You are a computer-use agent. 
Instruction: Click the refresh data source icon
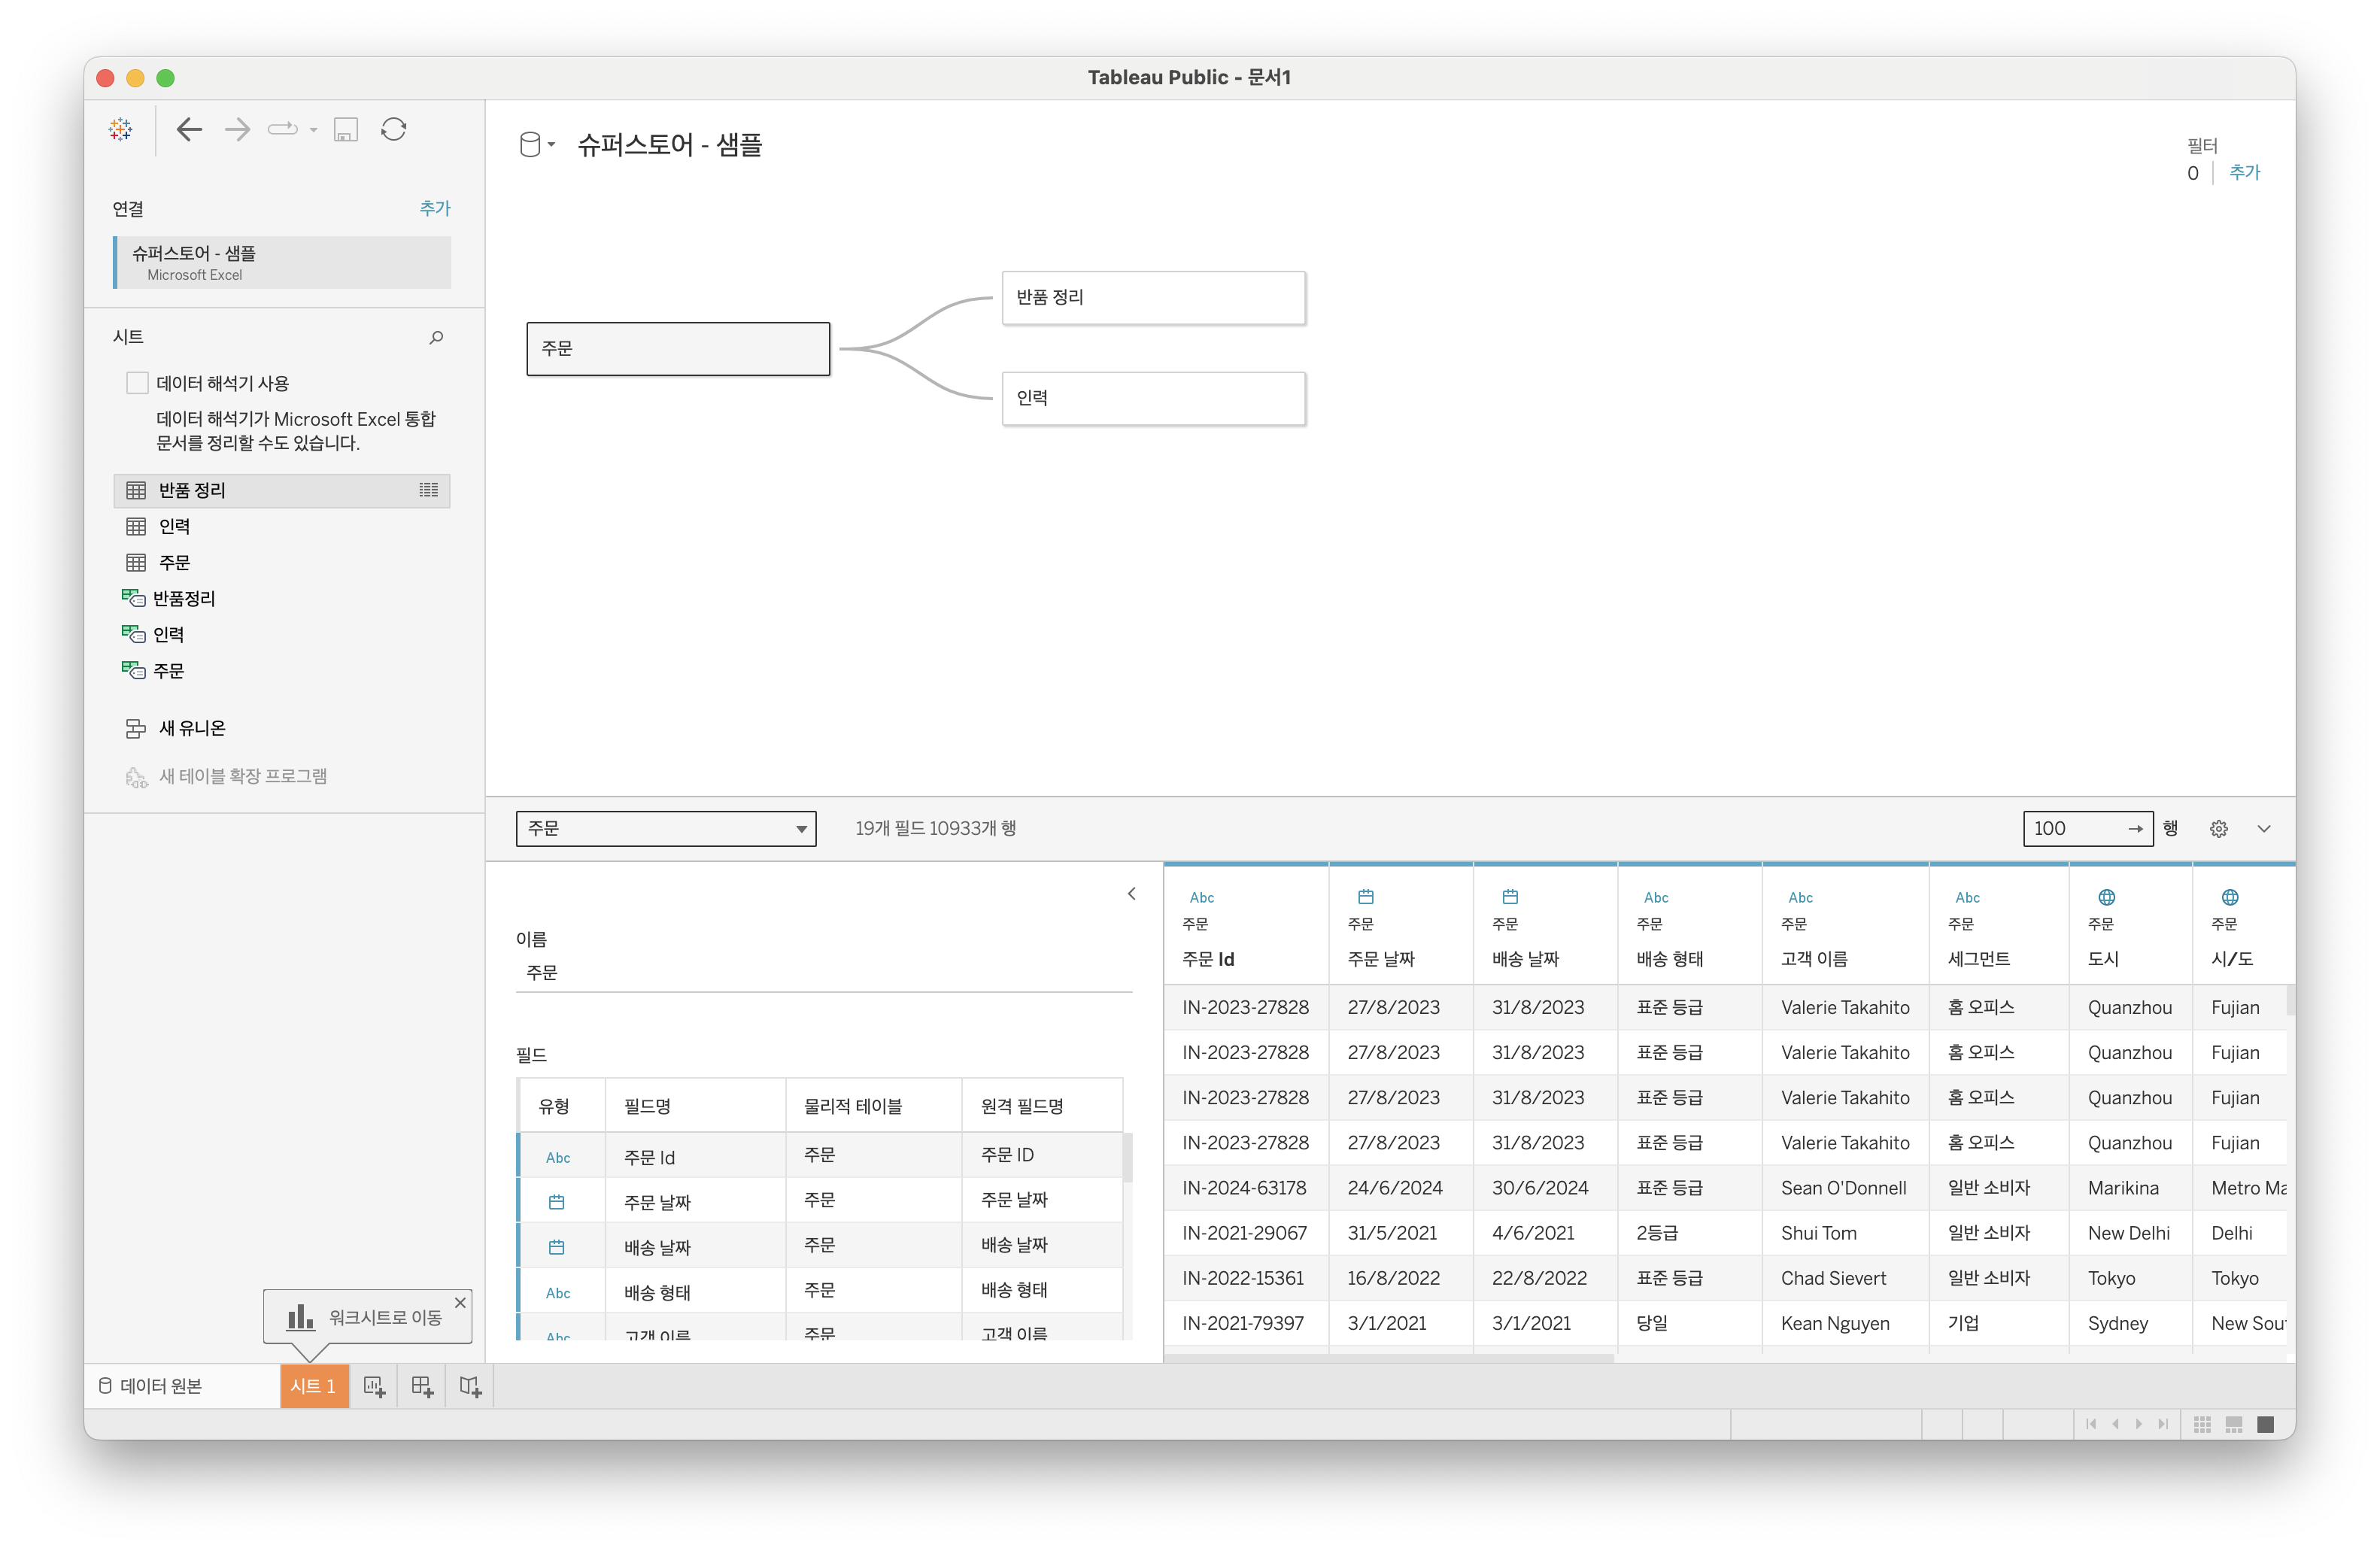tap(394, 129)
